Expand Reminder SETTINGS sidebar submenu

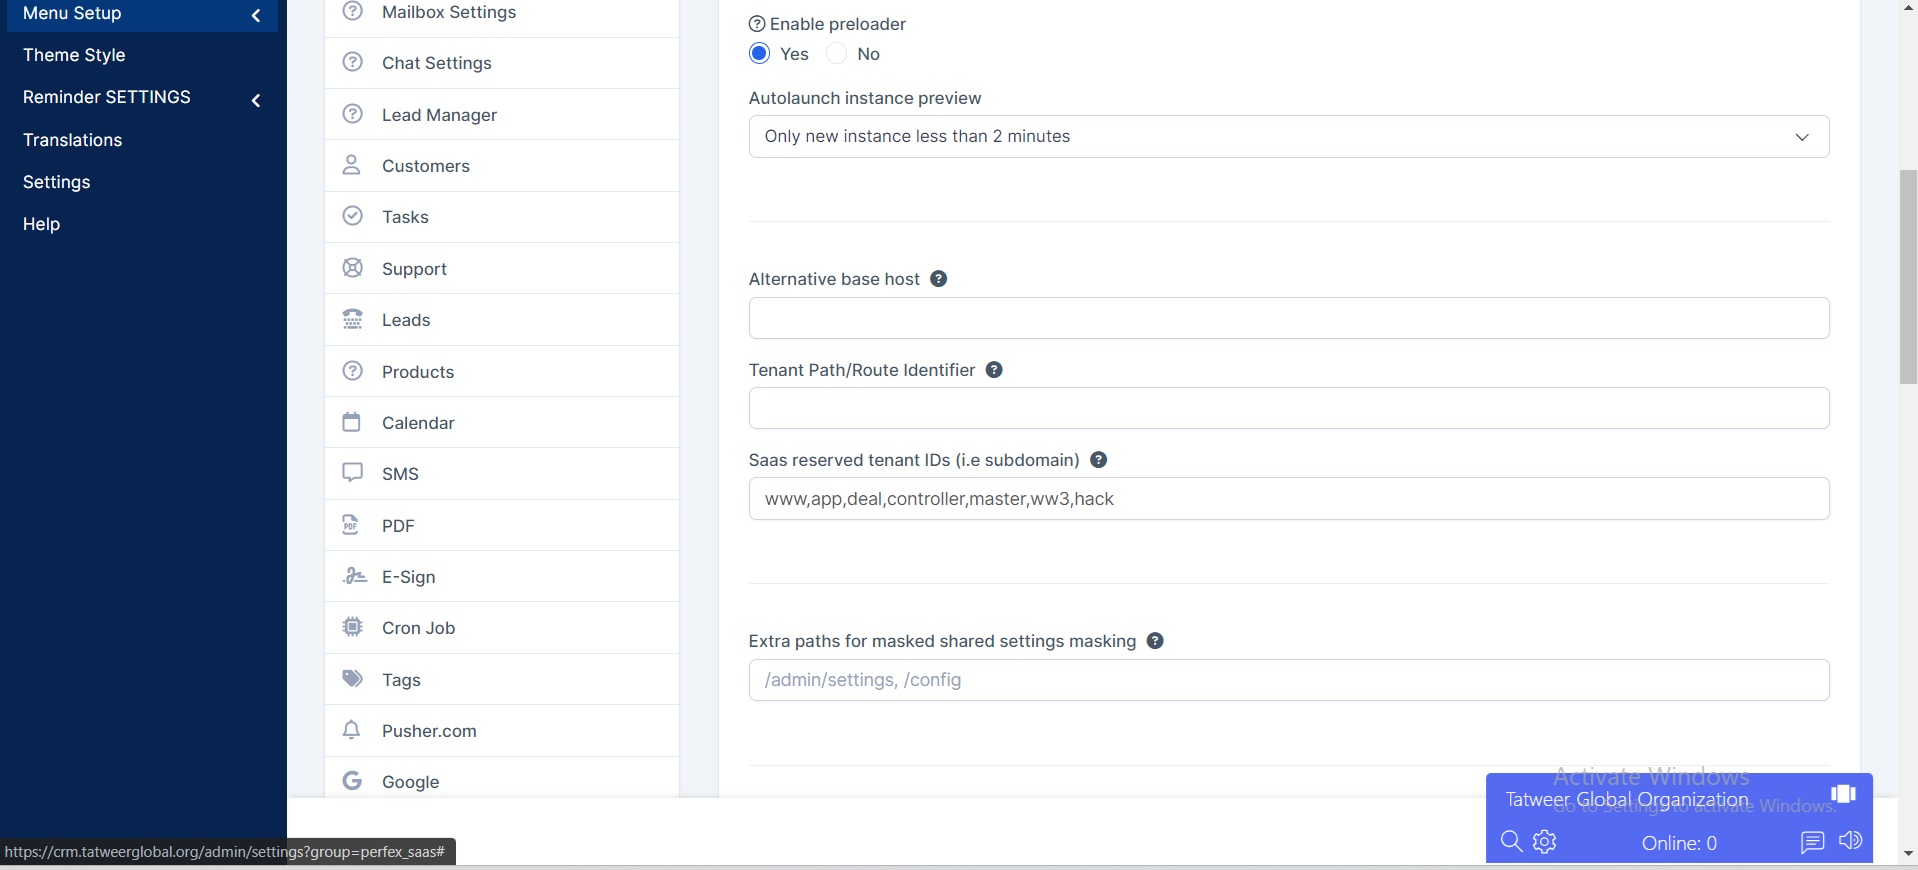(x=142, y=98)
